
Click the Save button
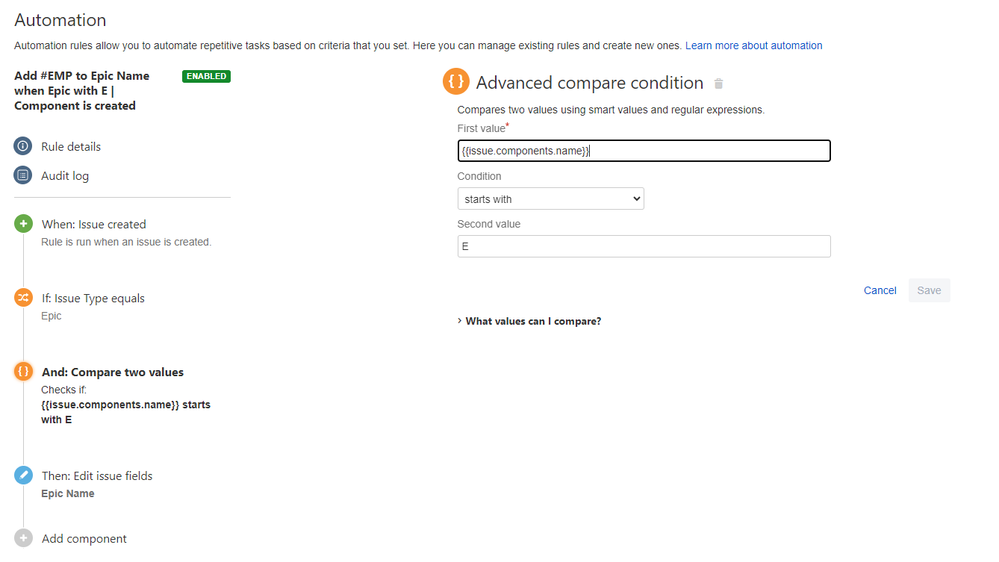[x=929, y=290]
